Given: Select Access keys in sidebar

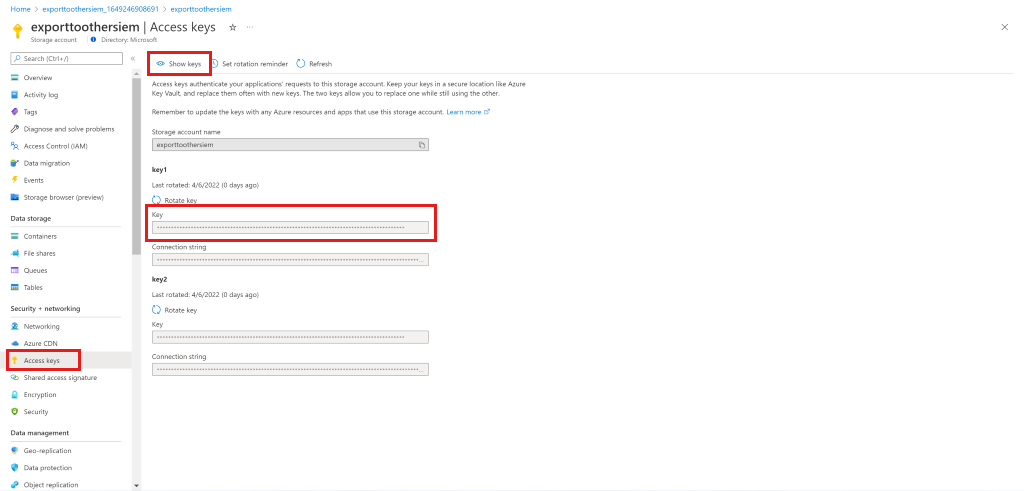Looking at the screenshot, I should coord(43,360).
